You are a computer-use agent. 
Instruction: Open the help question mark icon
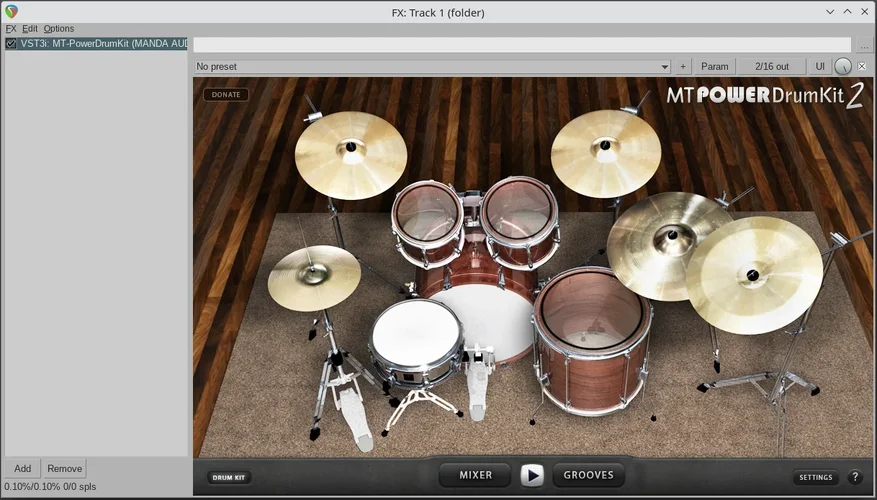coord(855,478)
